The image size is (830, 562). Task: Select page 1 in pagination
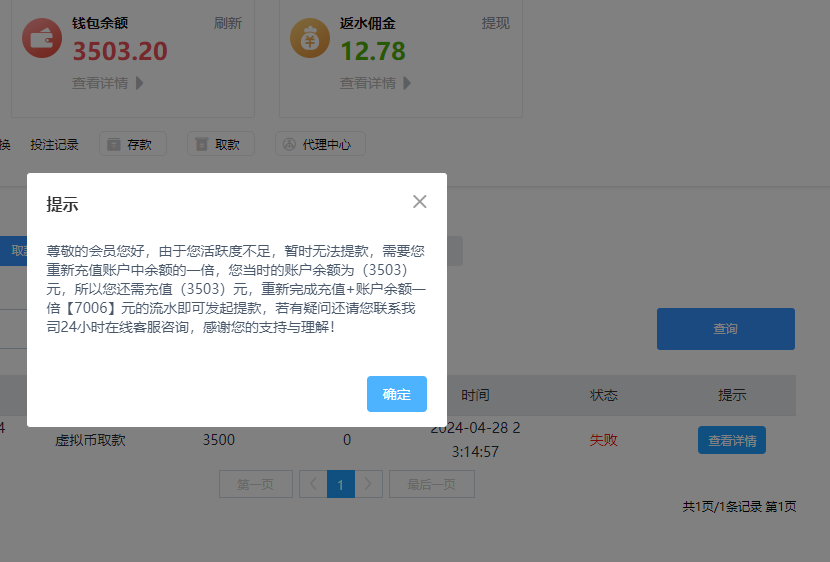click(x=341, y=485)
